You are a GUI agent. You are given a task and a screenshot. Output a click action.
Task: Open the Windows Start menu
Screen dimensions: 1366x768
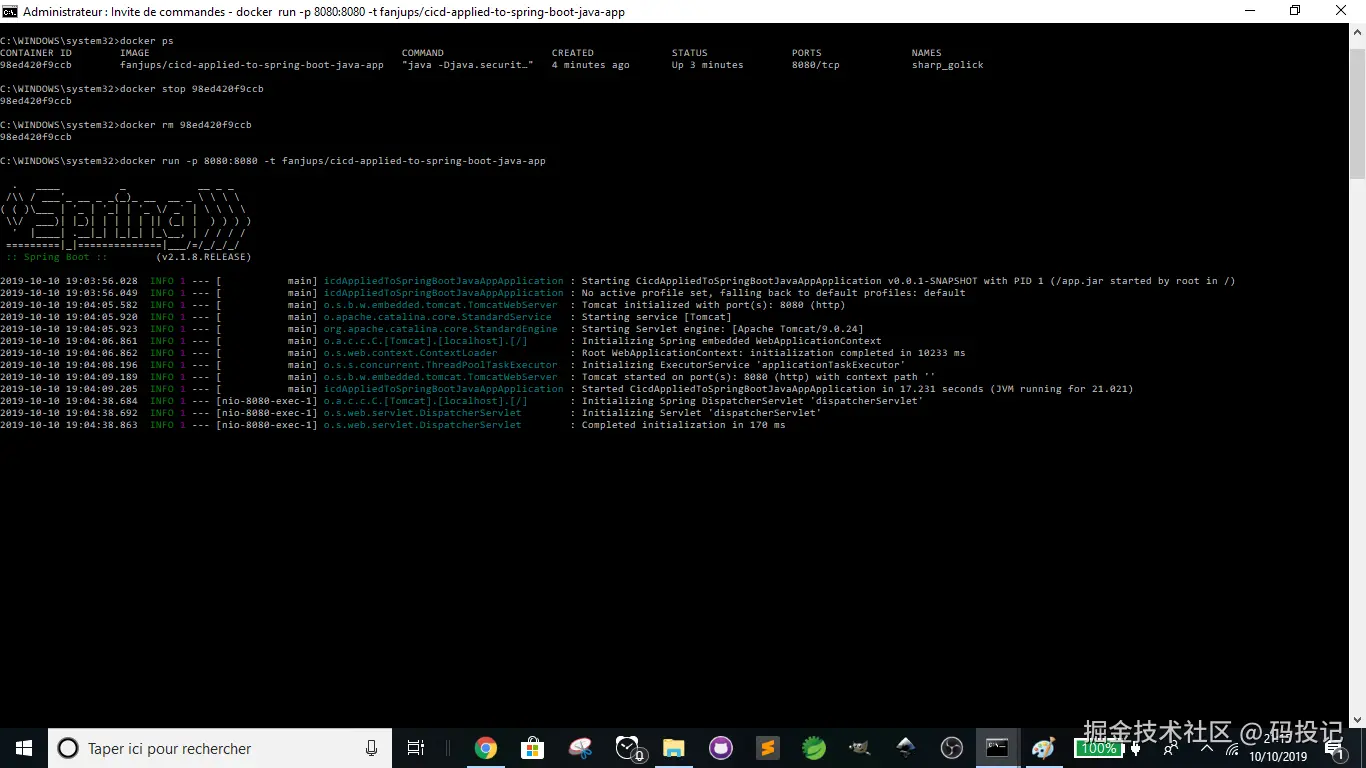point(24,748)
